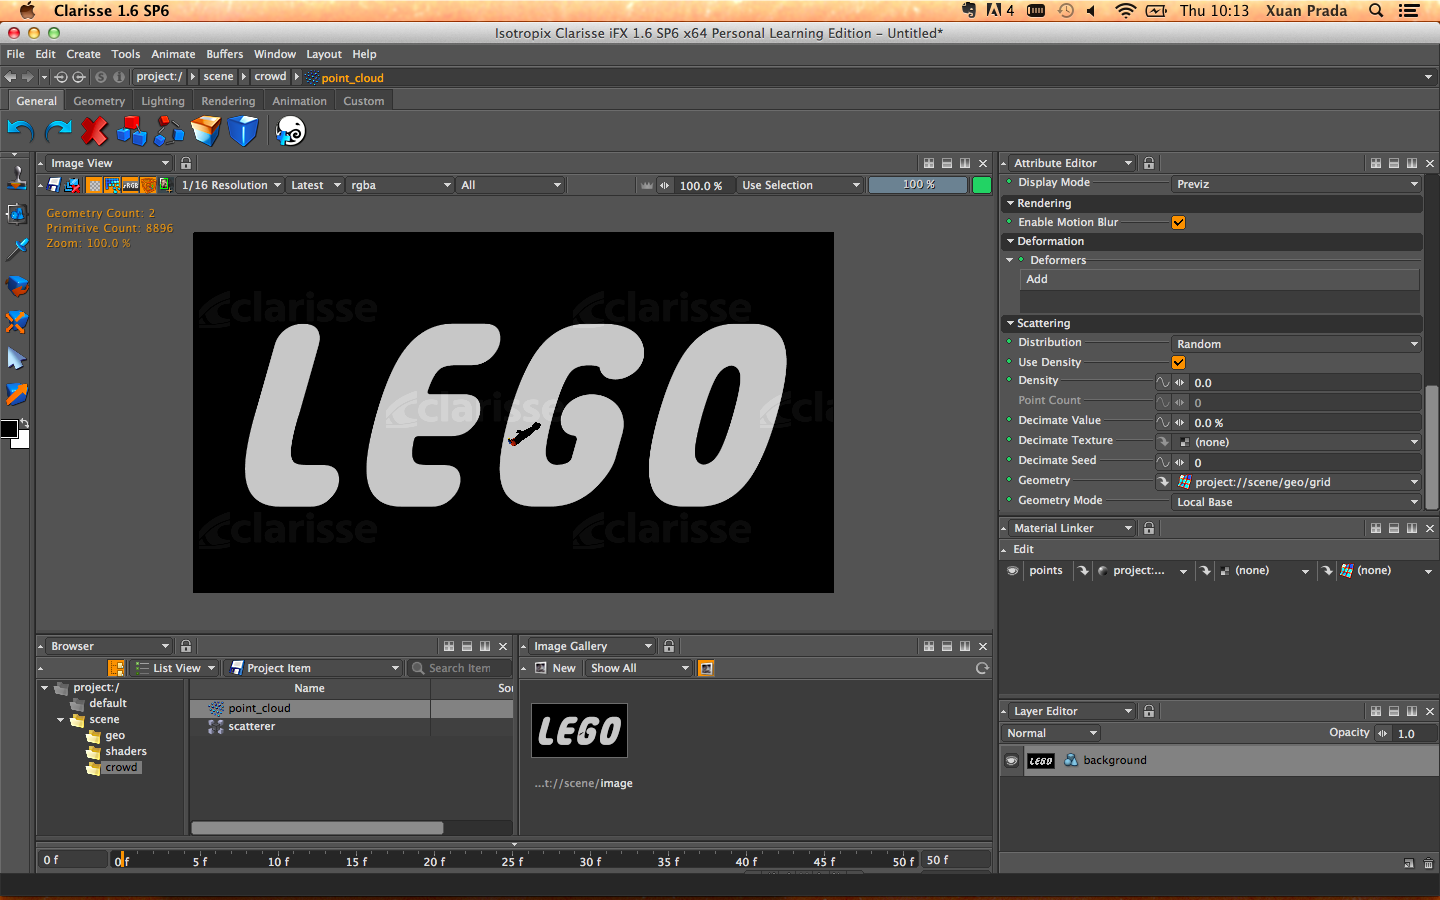Click the orange icon next to Show All

click(706, 668)
